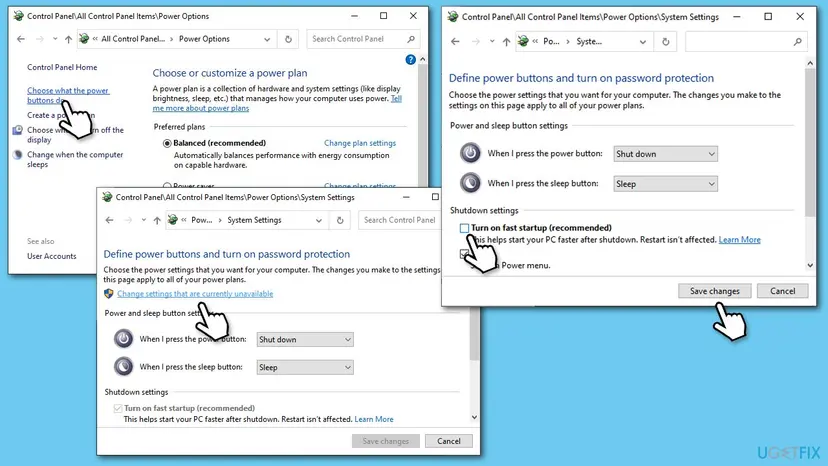Image resolution: width=828 pixels, height=466 pixels.
Task: Click scrollbar up arrow in right window
Action: point(810,63)
